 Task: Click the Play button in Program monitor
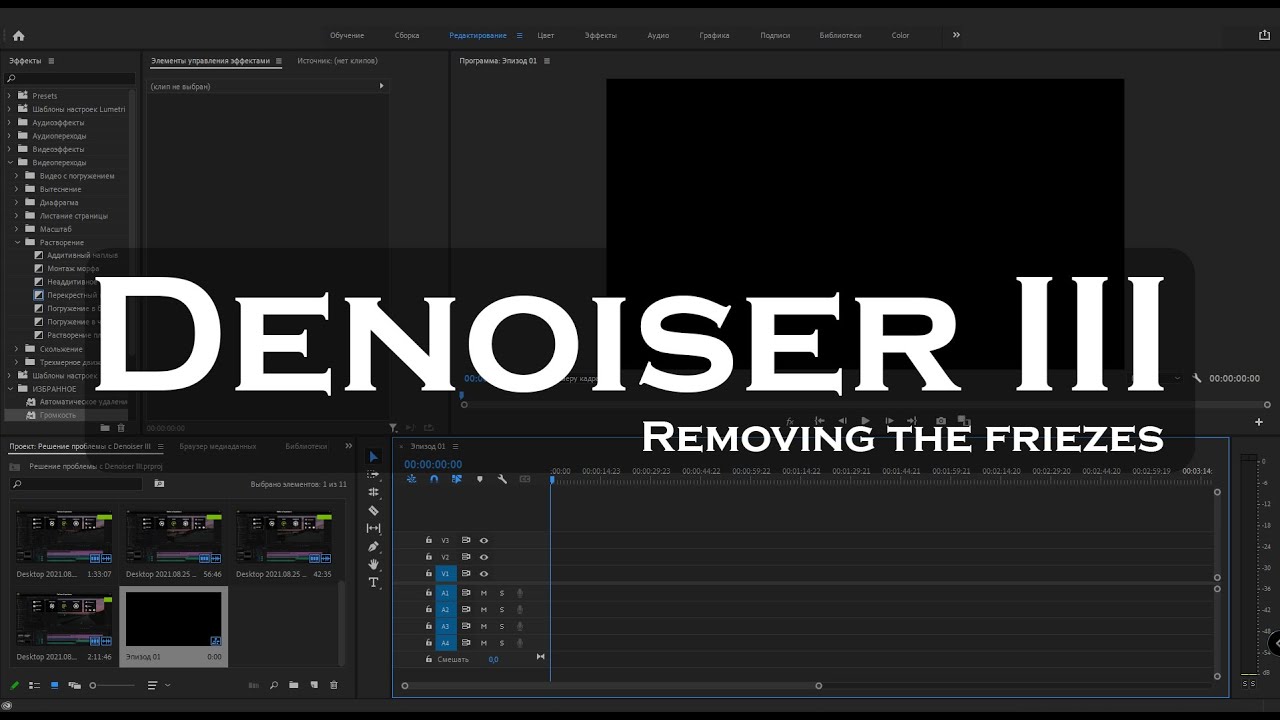pyautogui.click(x=865, y=421)
